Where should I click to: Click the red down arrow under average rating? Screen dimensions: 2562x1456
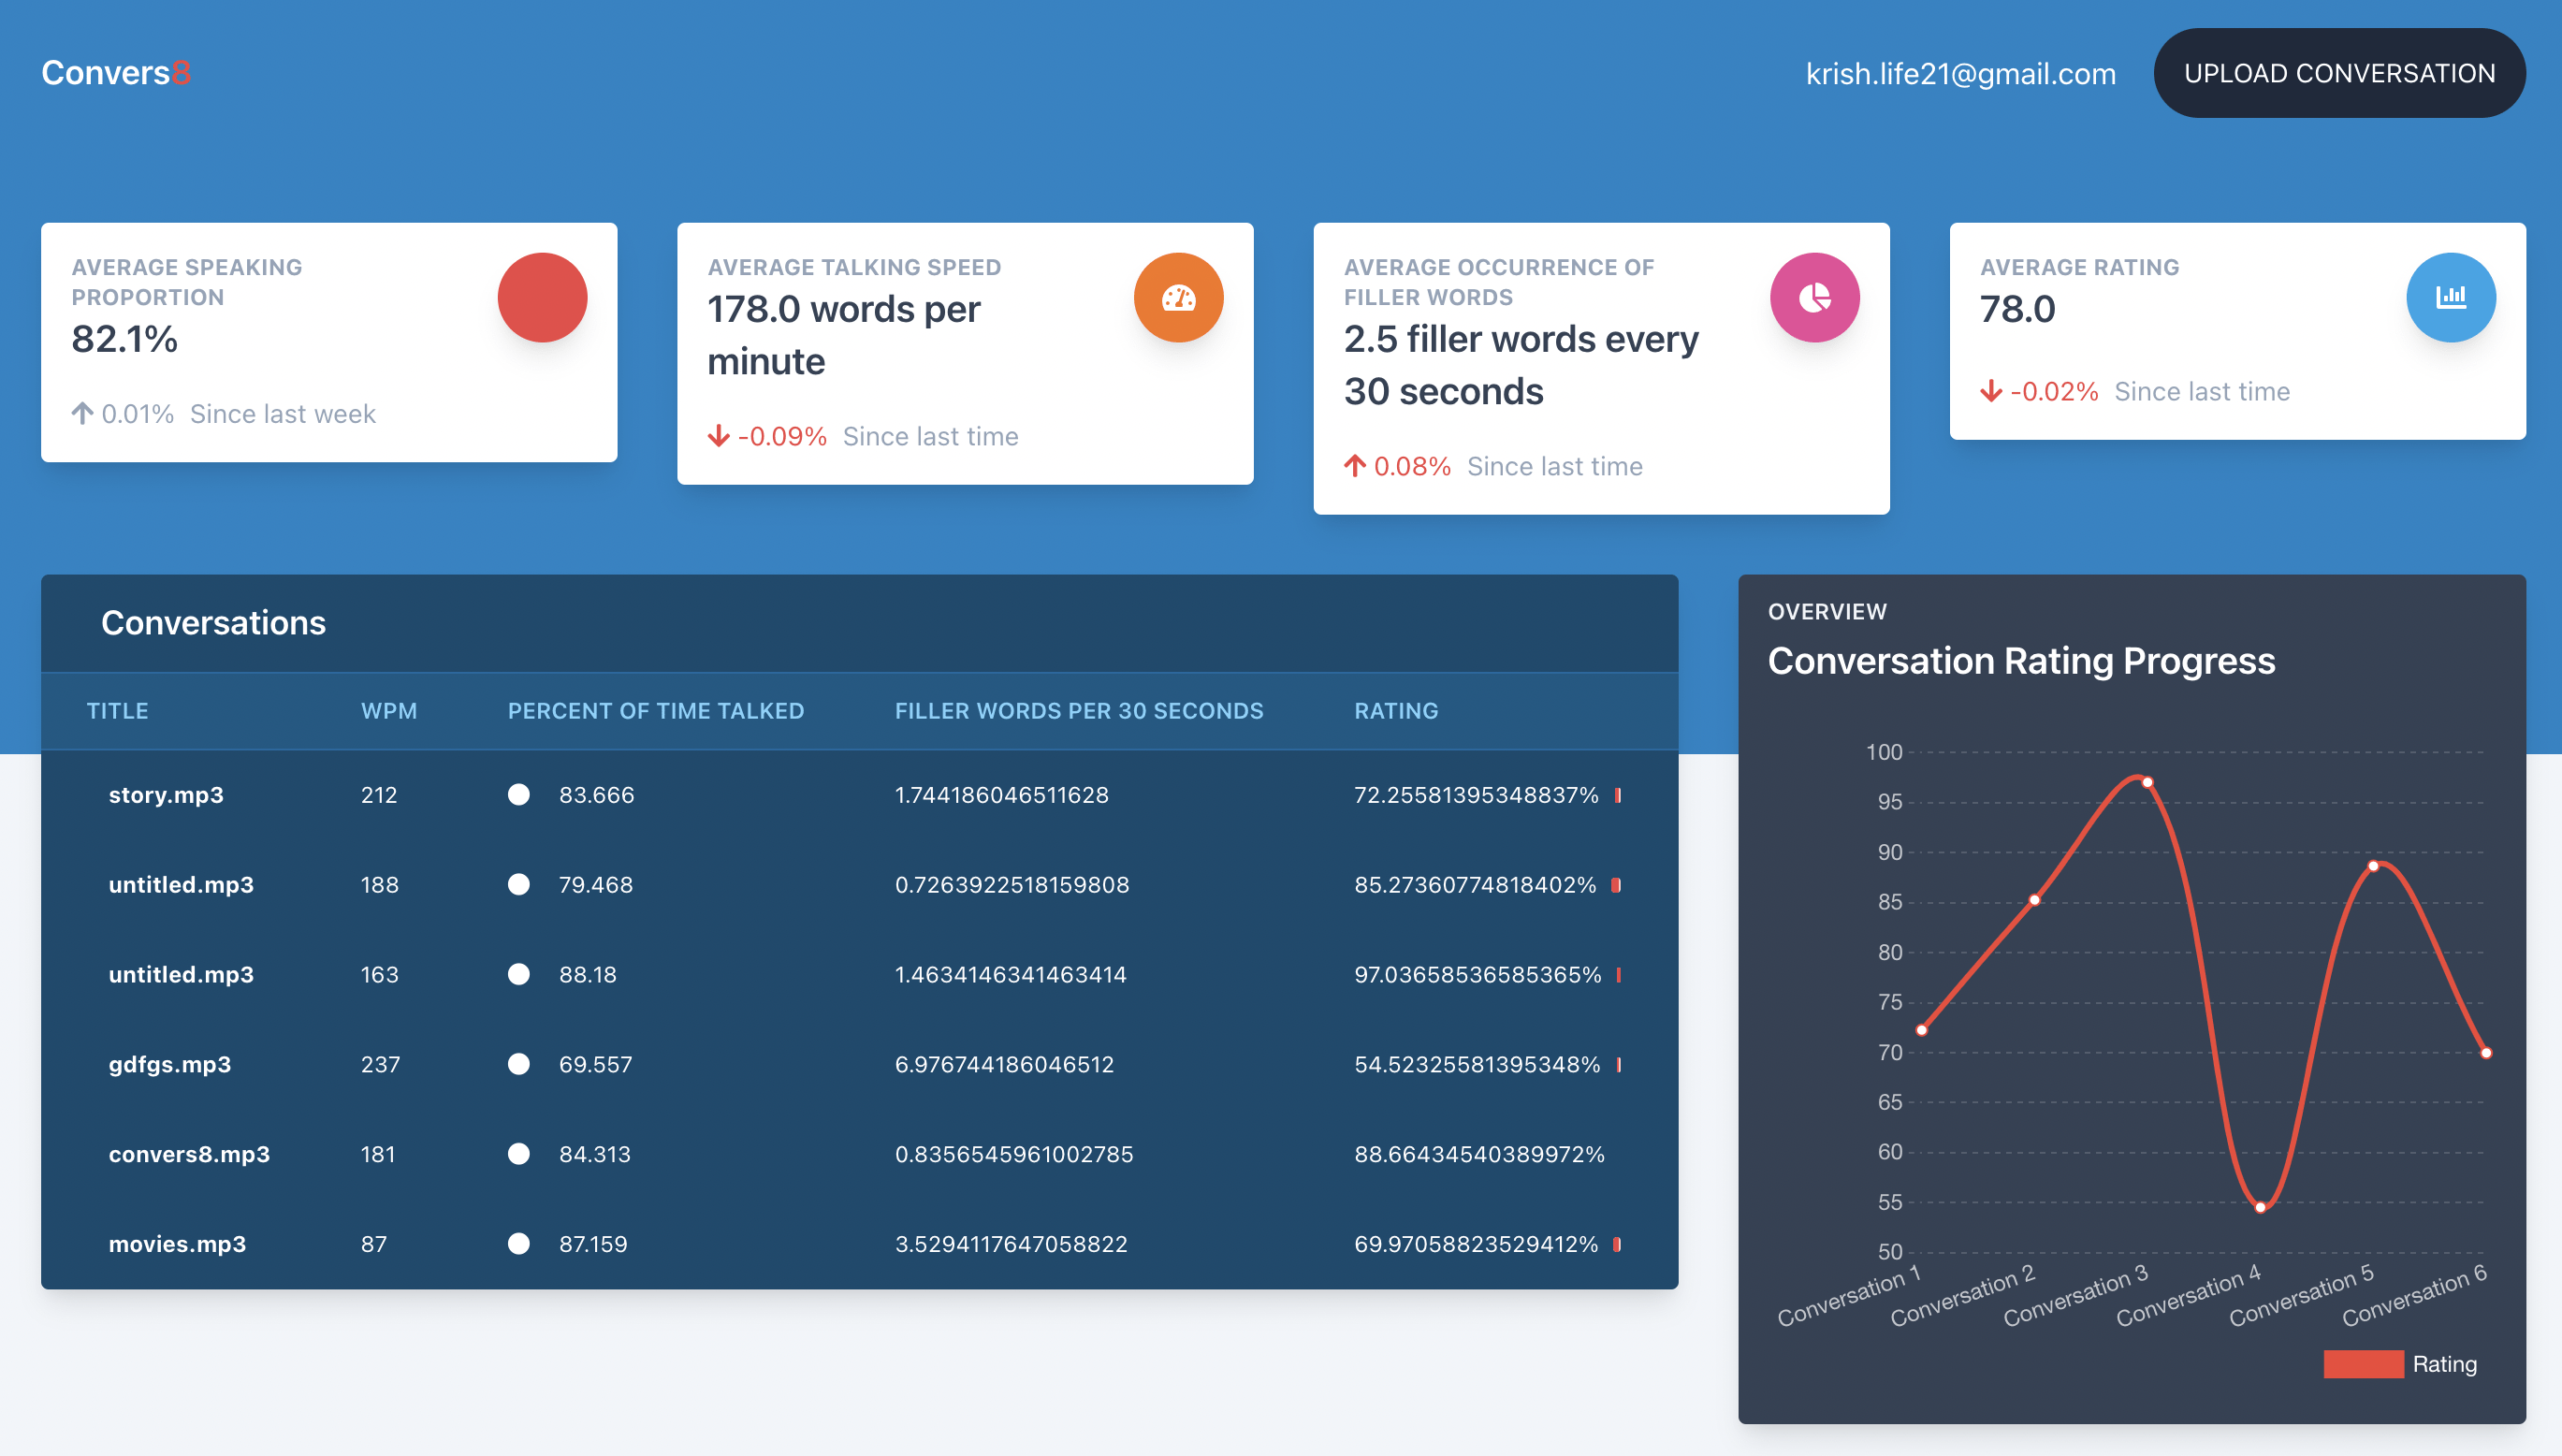(x=1990, y=391)
